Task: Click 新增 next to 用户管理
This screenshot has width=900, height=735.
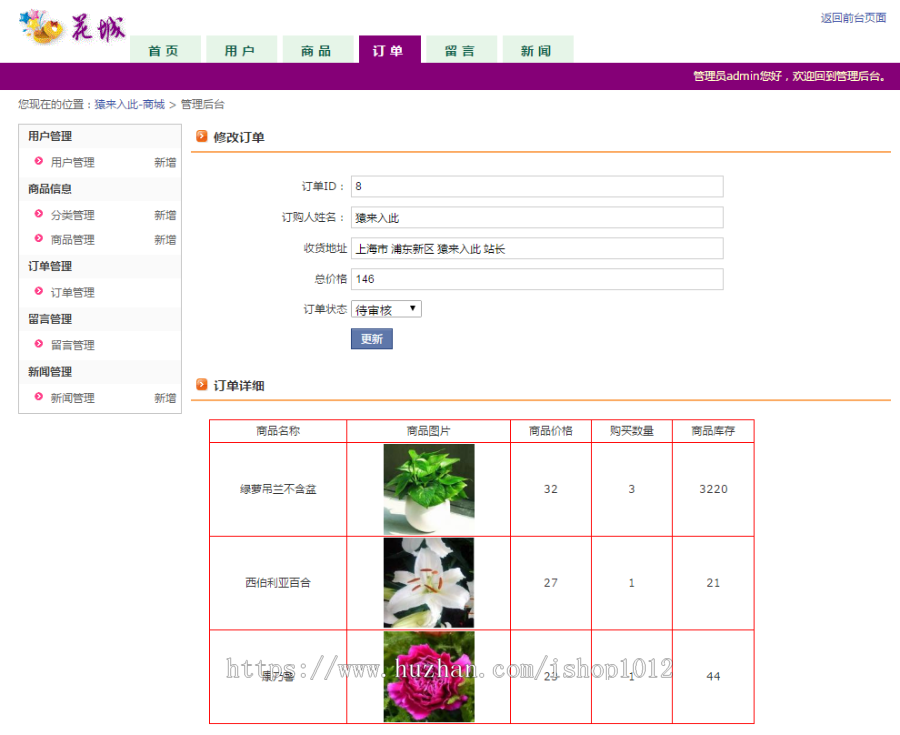Action: [x=166, y=162]
